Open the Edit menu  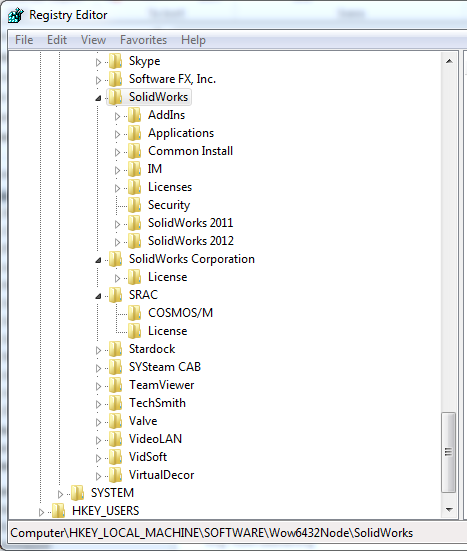coord(57,40)
